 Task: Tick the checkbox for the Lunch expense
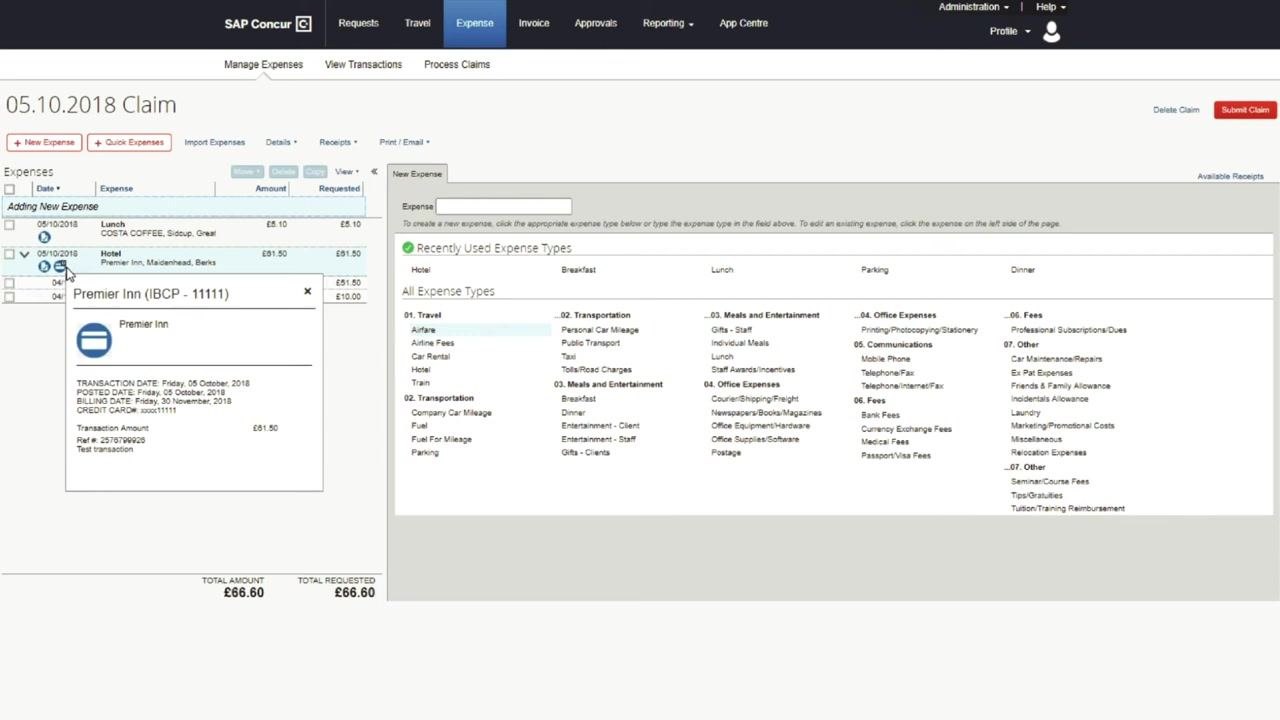10,225
